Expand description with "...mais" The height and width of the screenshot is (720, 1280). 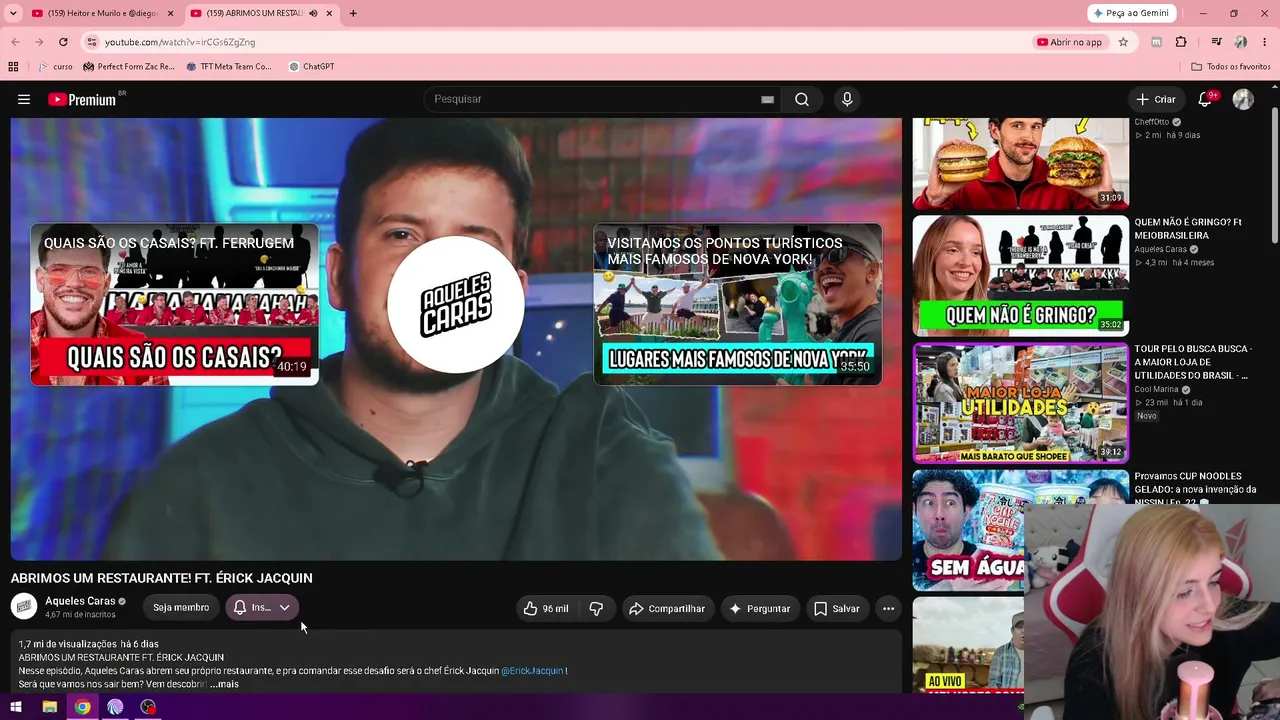coord(224,684)
